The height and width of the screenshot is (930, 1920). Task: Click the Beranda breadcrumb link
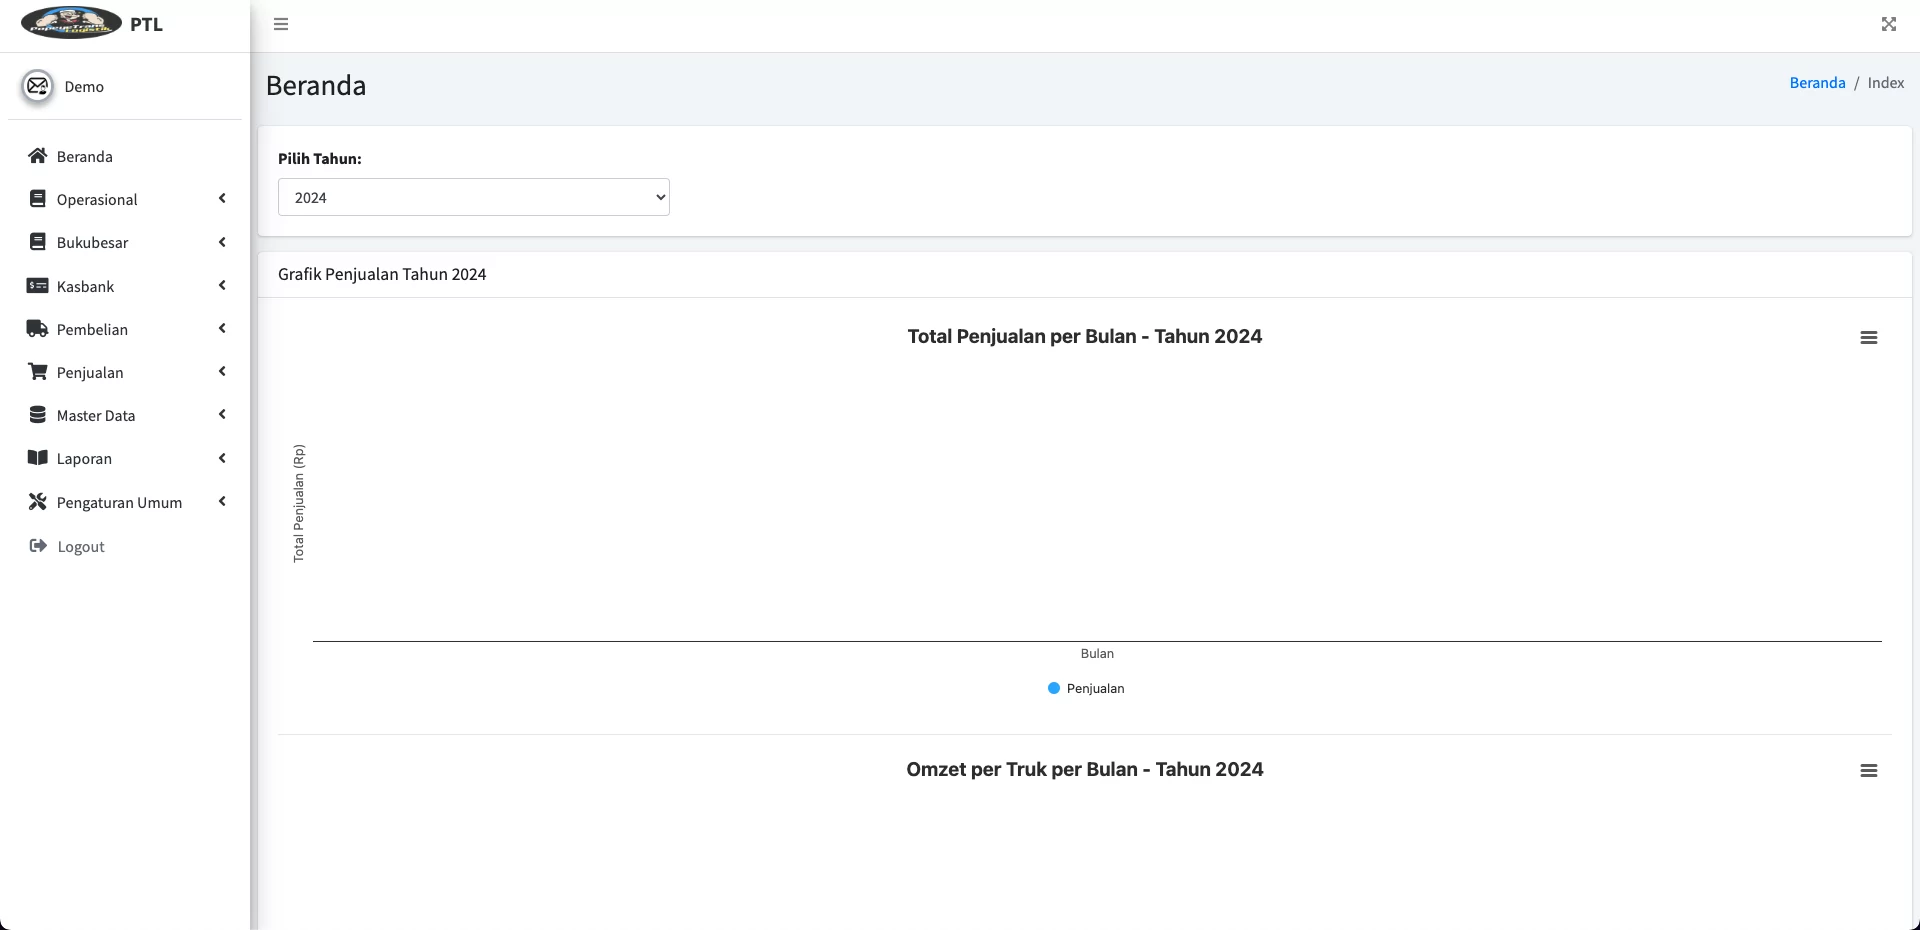[x=1817, y=83]
